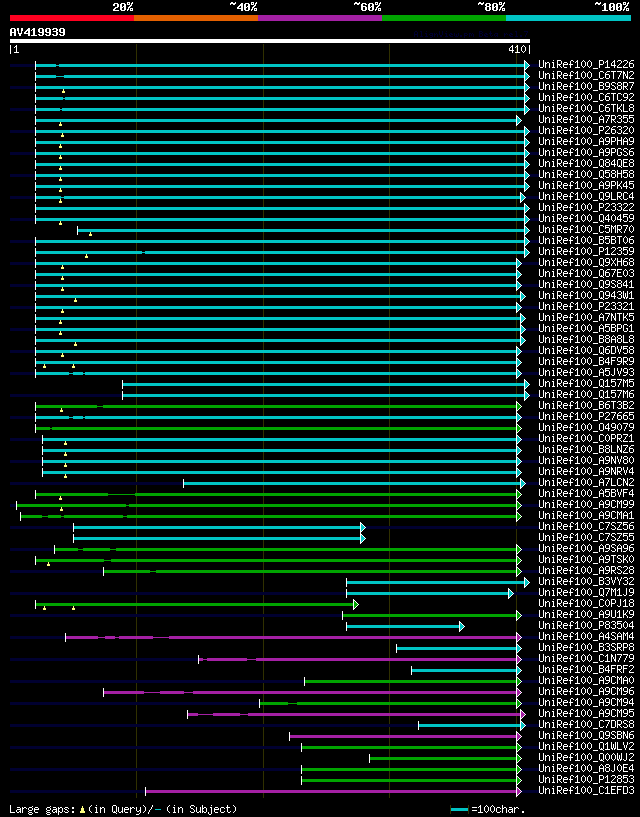Select the AV419939 query name

coord(38,32)
